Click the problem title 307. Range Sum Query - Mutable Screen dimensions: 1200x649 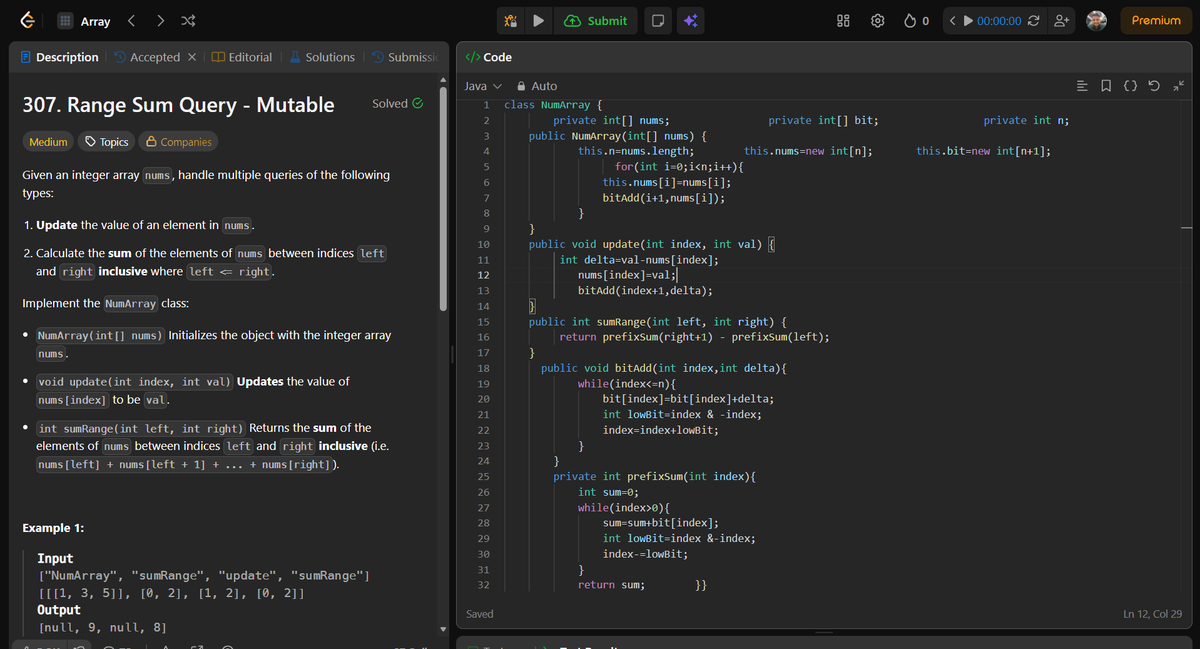(178, 105)
